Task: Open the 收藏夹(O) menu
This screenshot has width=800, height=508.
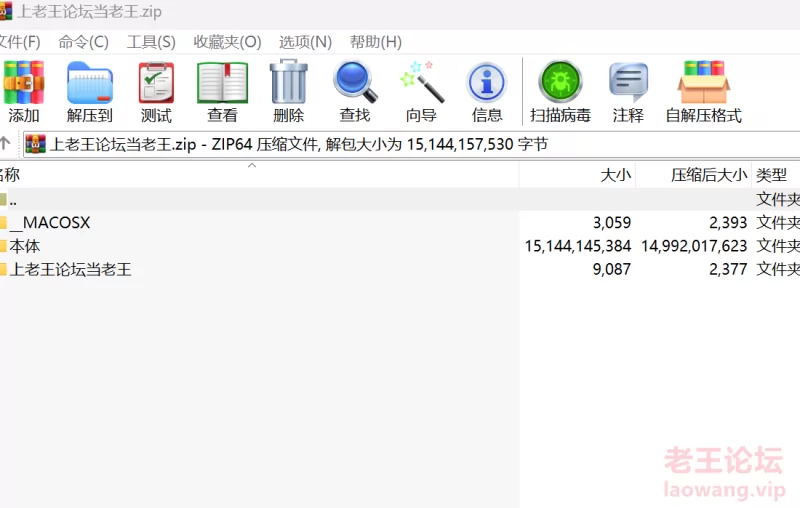Action: [227, 42]
